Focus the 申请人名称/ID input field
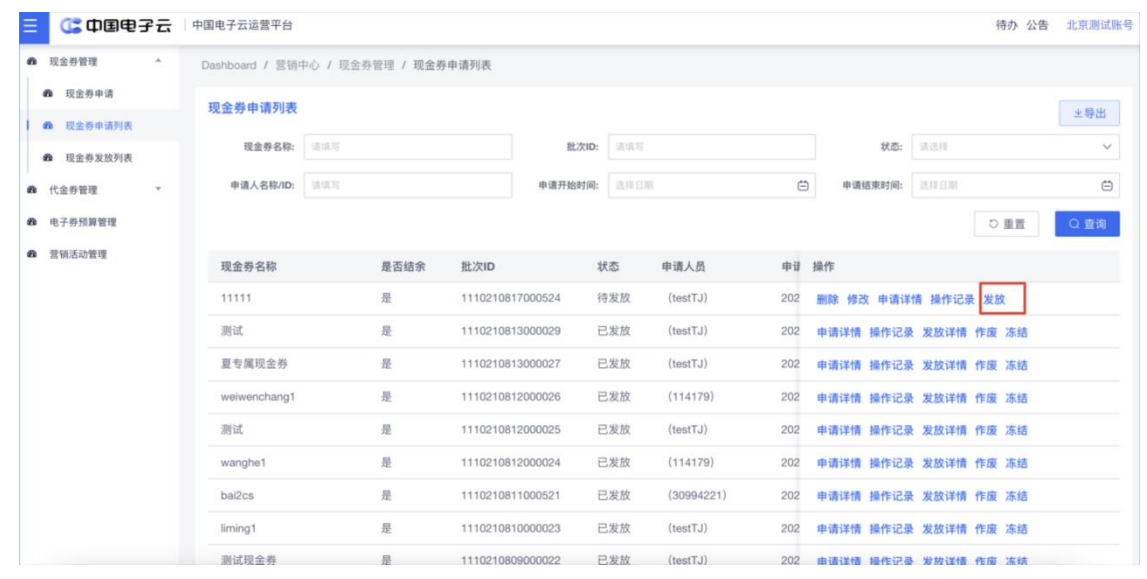The height and width of the screenshot is (579, 1147). [x=407, y=186]
